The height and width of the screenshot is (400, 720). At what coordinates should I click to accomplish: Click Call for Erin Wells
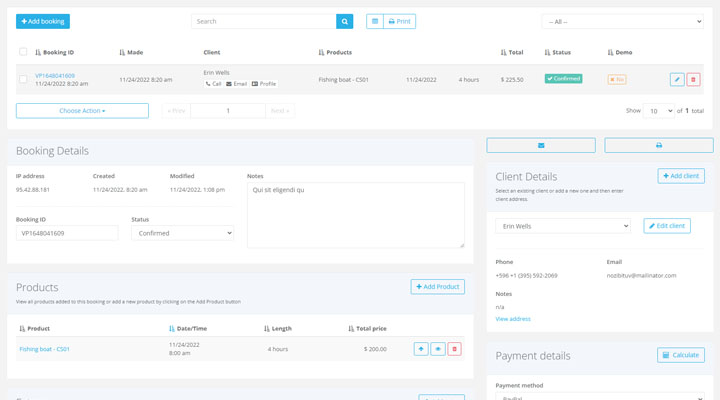tap(213, 84)
